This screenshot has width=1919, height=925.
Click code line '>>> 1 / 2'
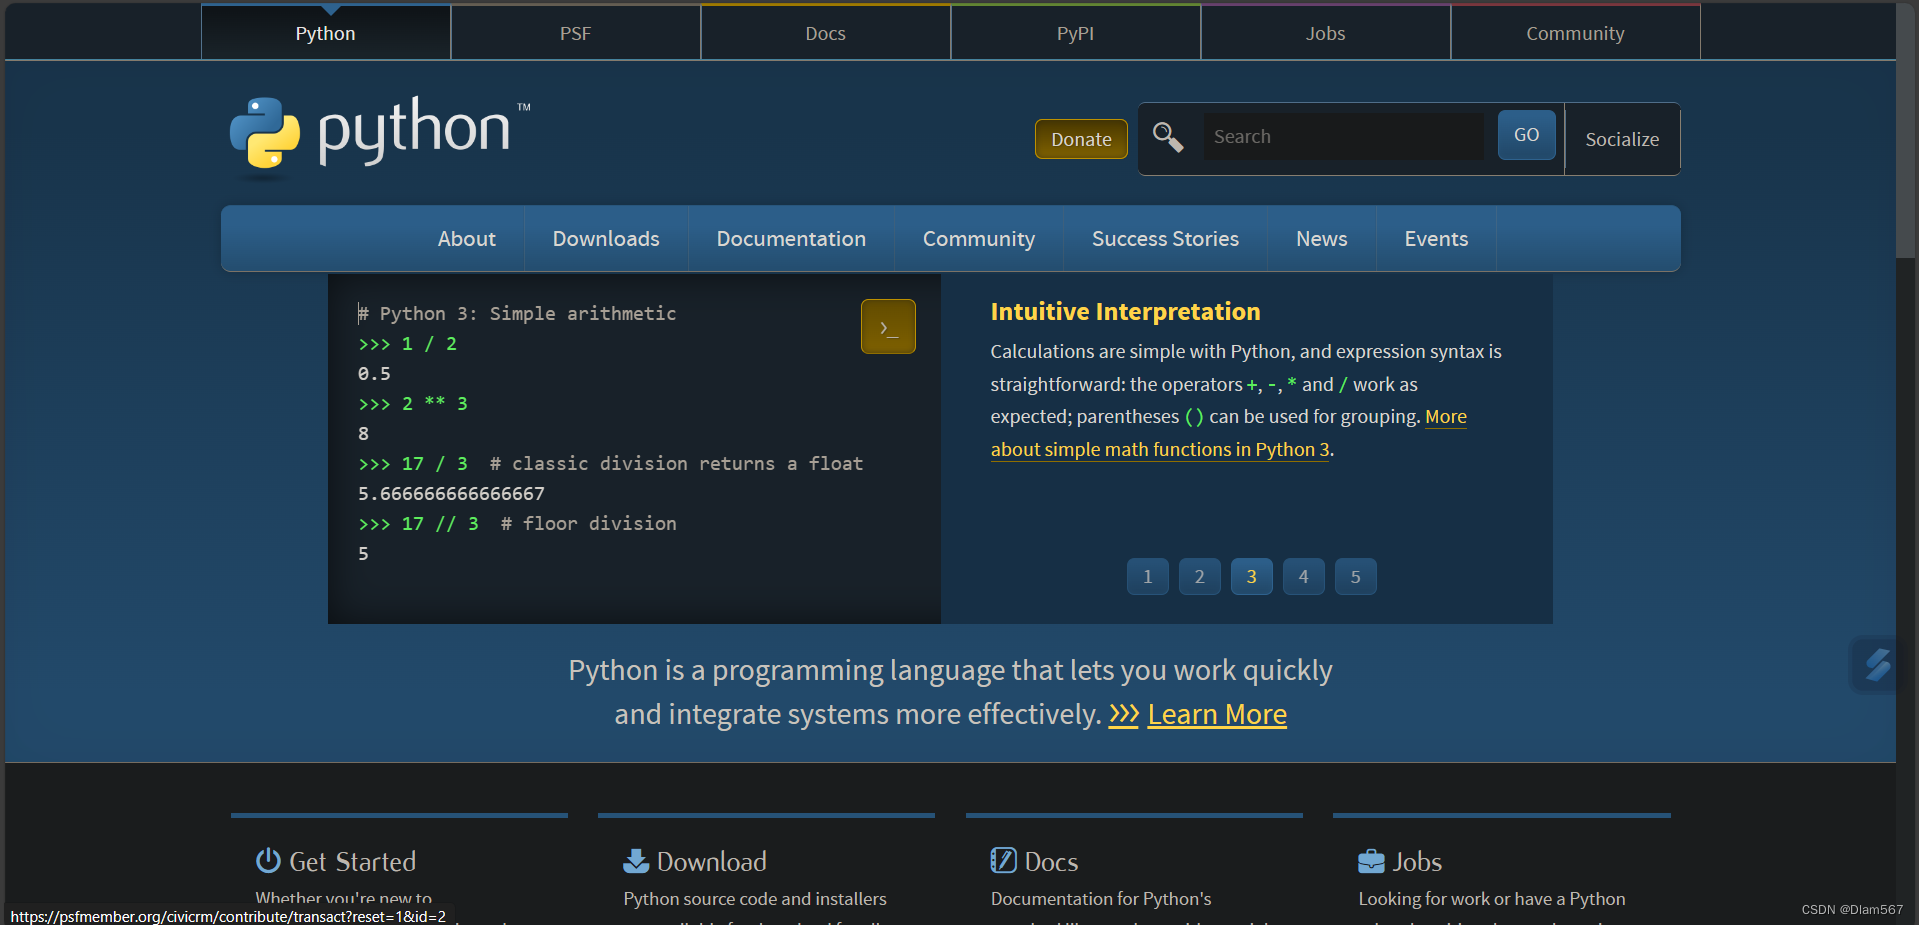click(407, 343)
